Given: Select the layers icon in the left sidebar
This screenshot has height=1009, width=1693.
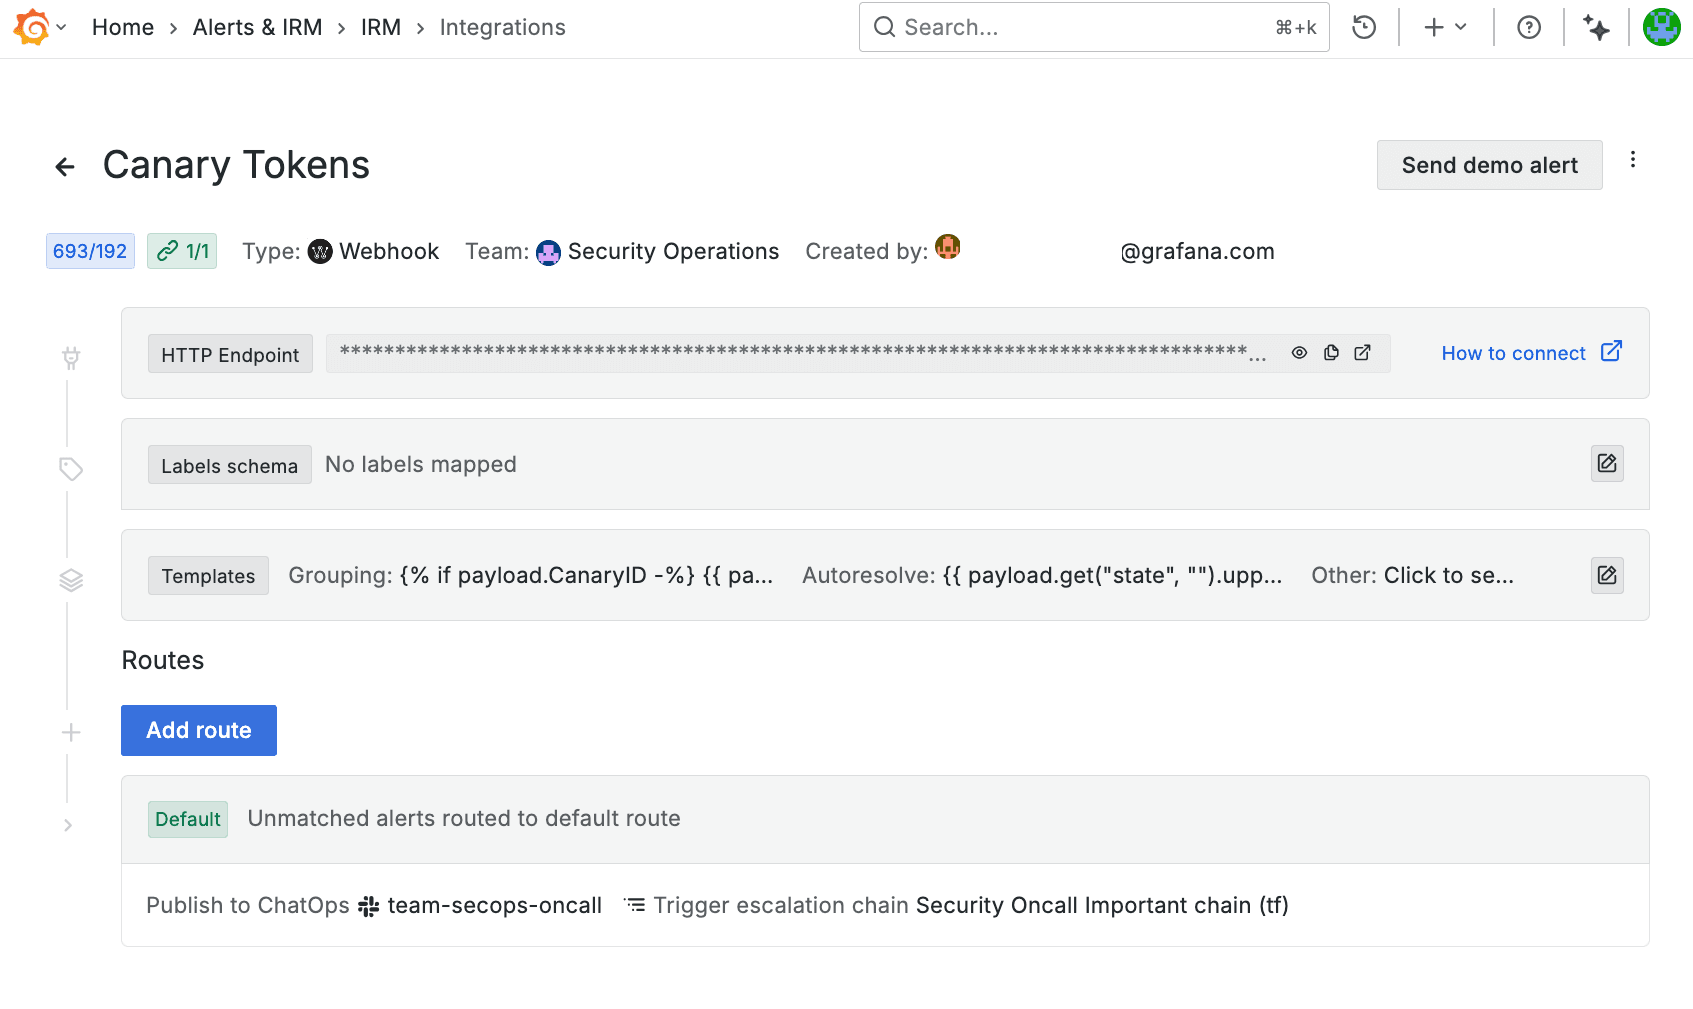Looking at the screenshot, I should [70, 579].
